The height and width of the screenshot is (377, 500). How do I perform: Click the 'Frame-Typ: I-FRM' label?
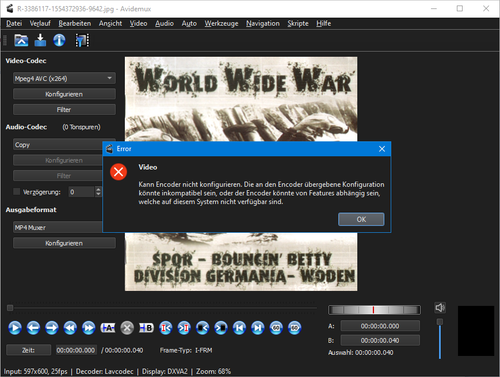pos(186,350)
